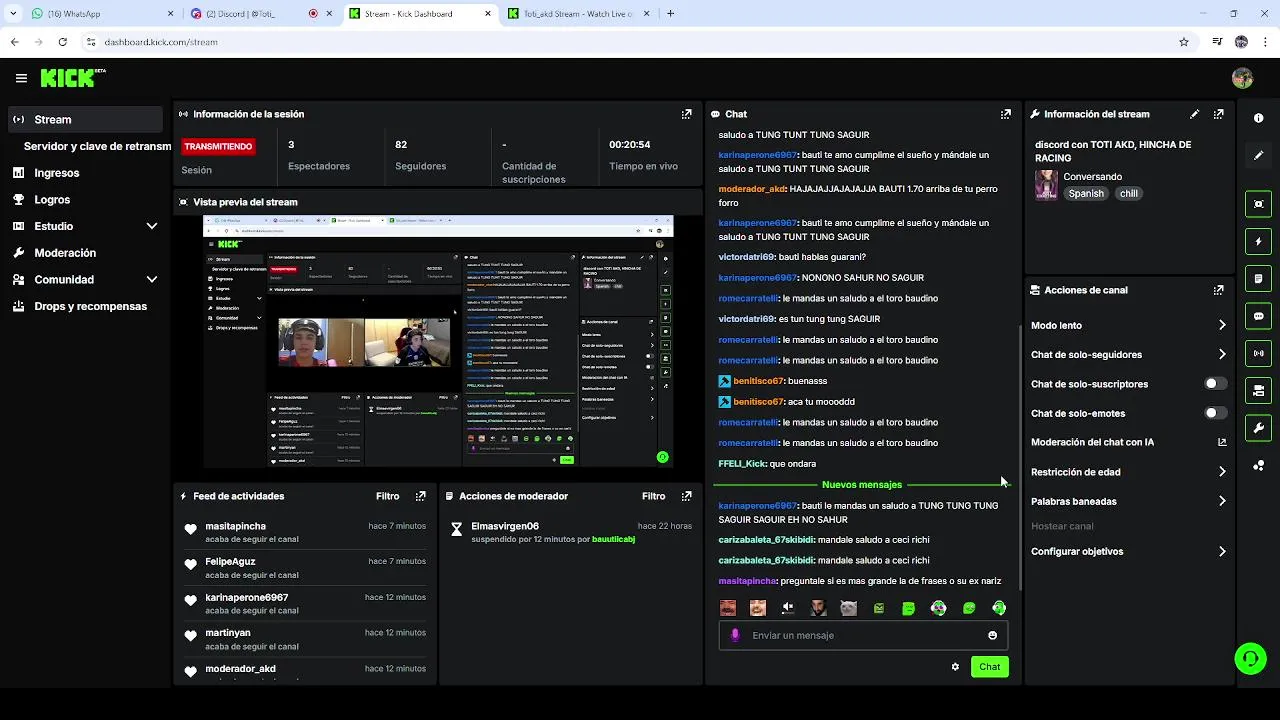Expand Modo lento options

(1222, 325)
